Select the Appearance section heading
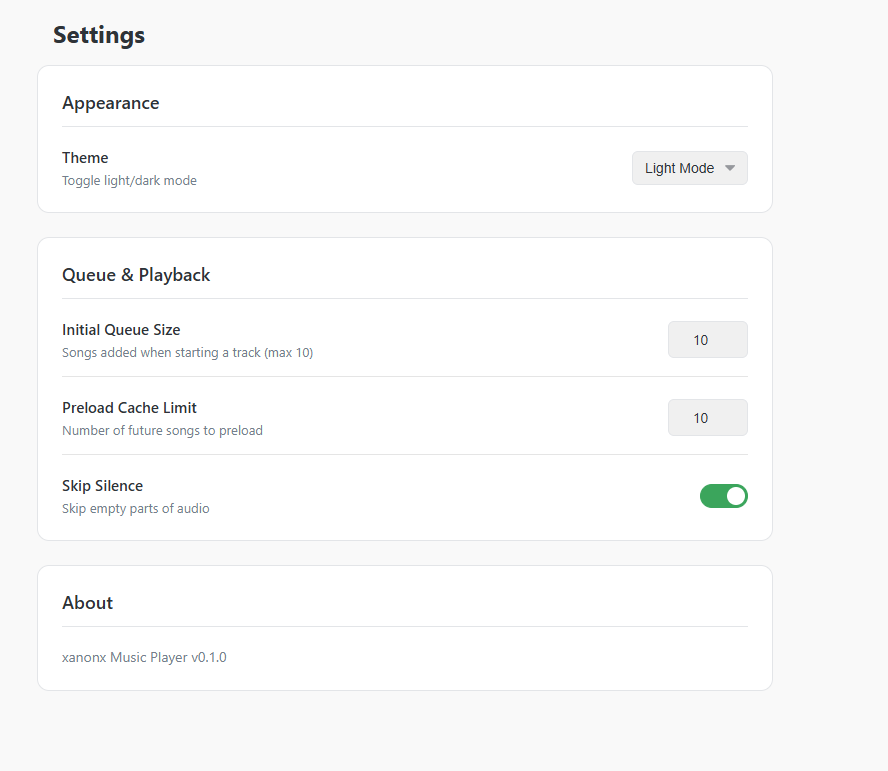 (110, 103)
